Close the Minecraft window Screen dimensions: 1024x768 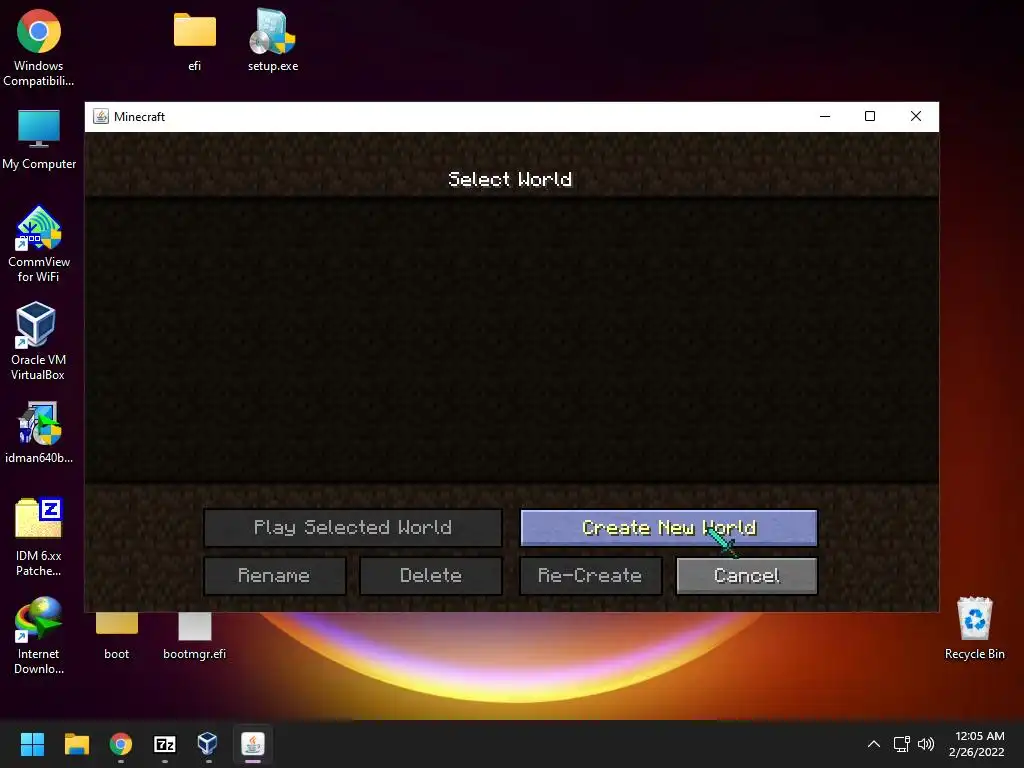pos(916,116)
